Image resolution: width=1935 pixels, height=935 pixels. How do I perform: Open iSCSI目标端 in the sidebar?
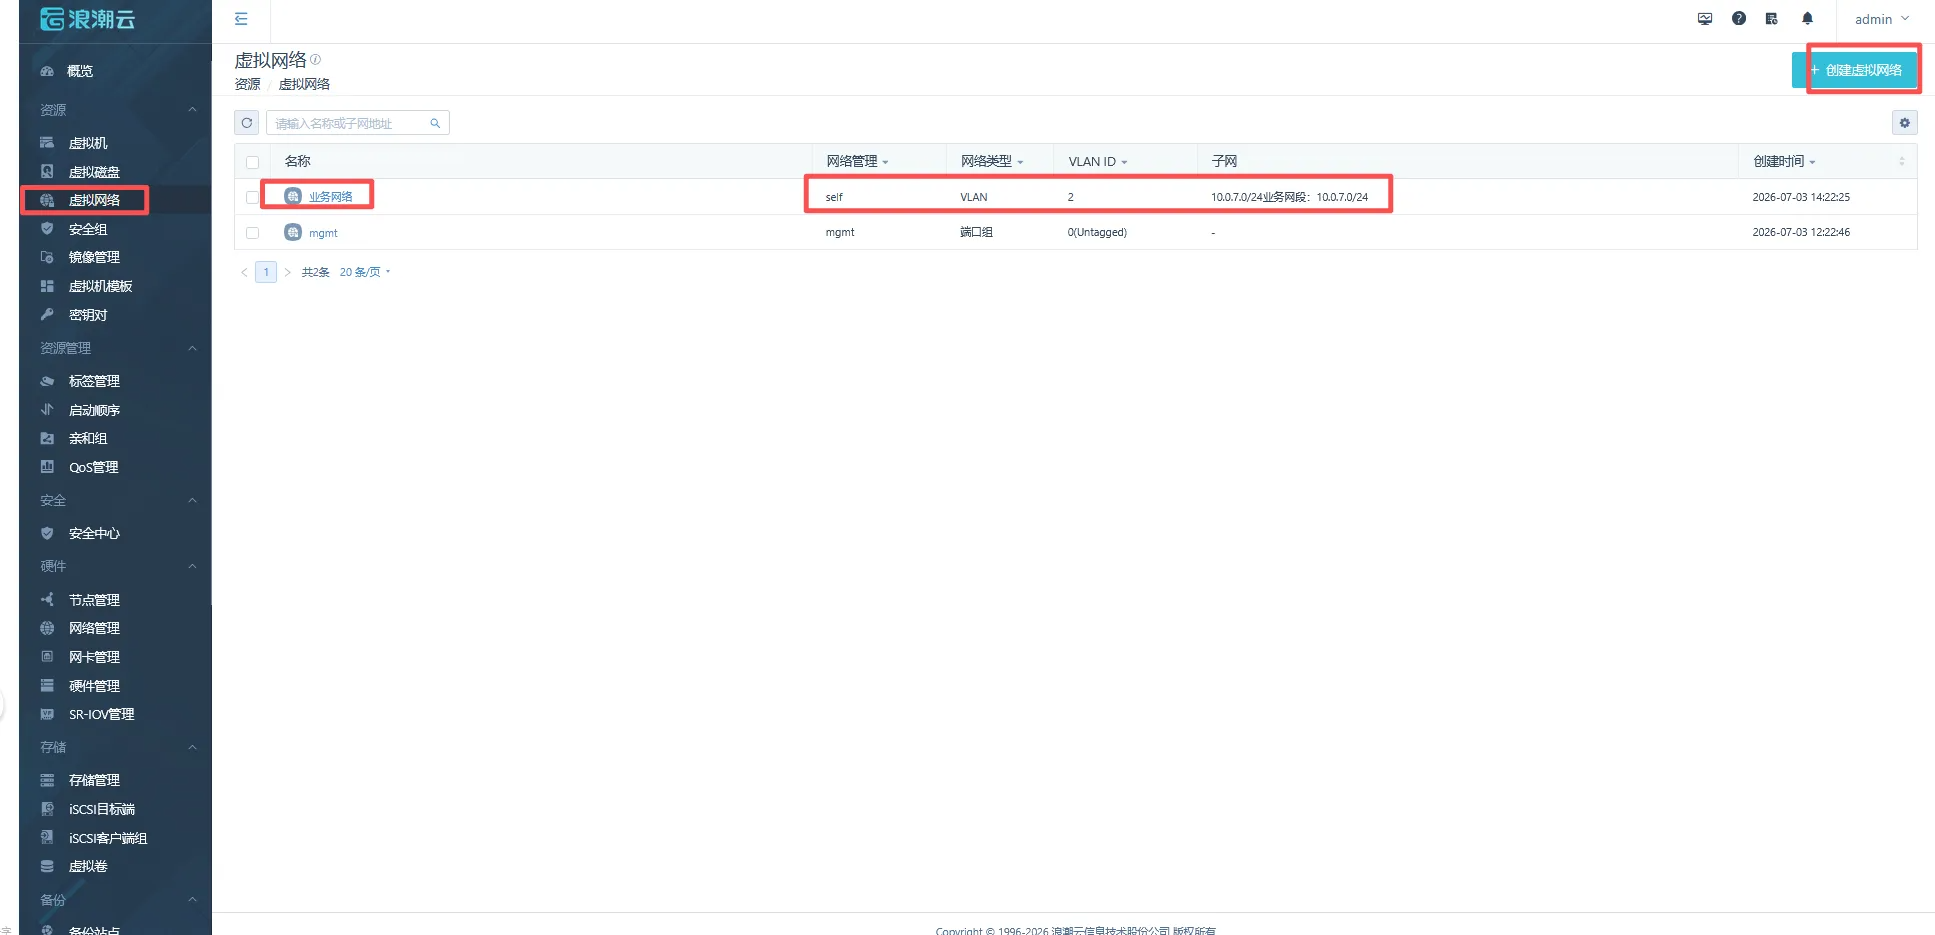(101, 809)
